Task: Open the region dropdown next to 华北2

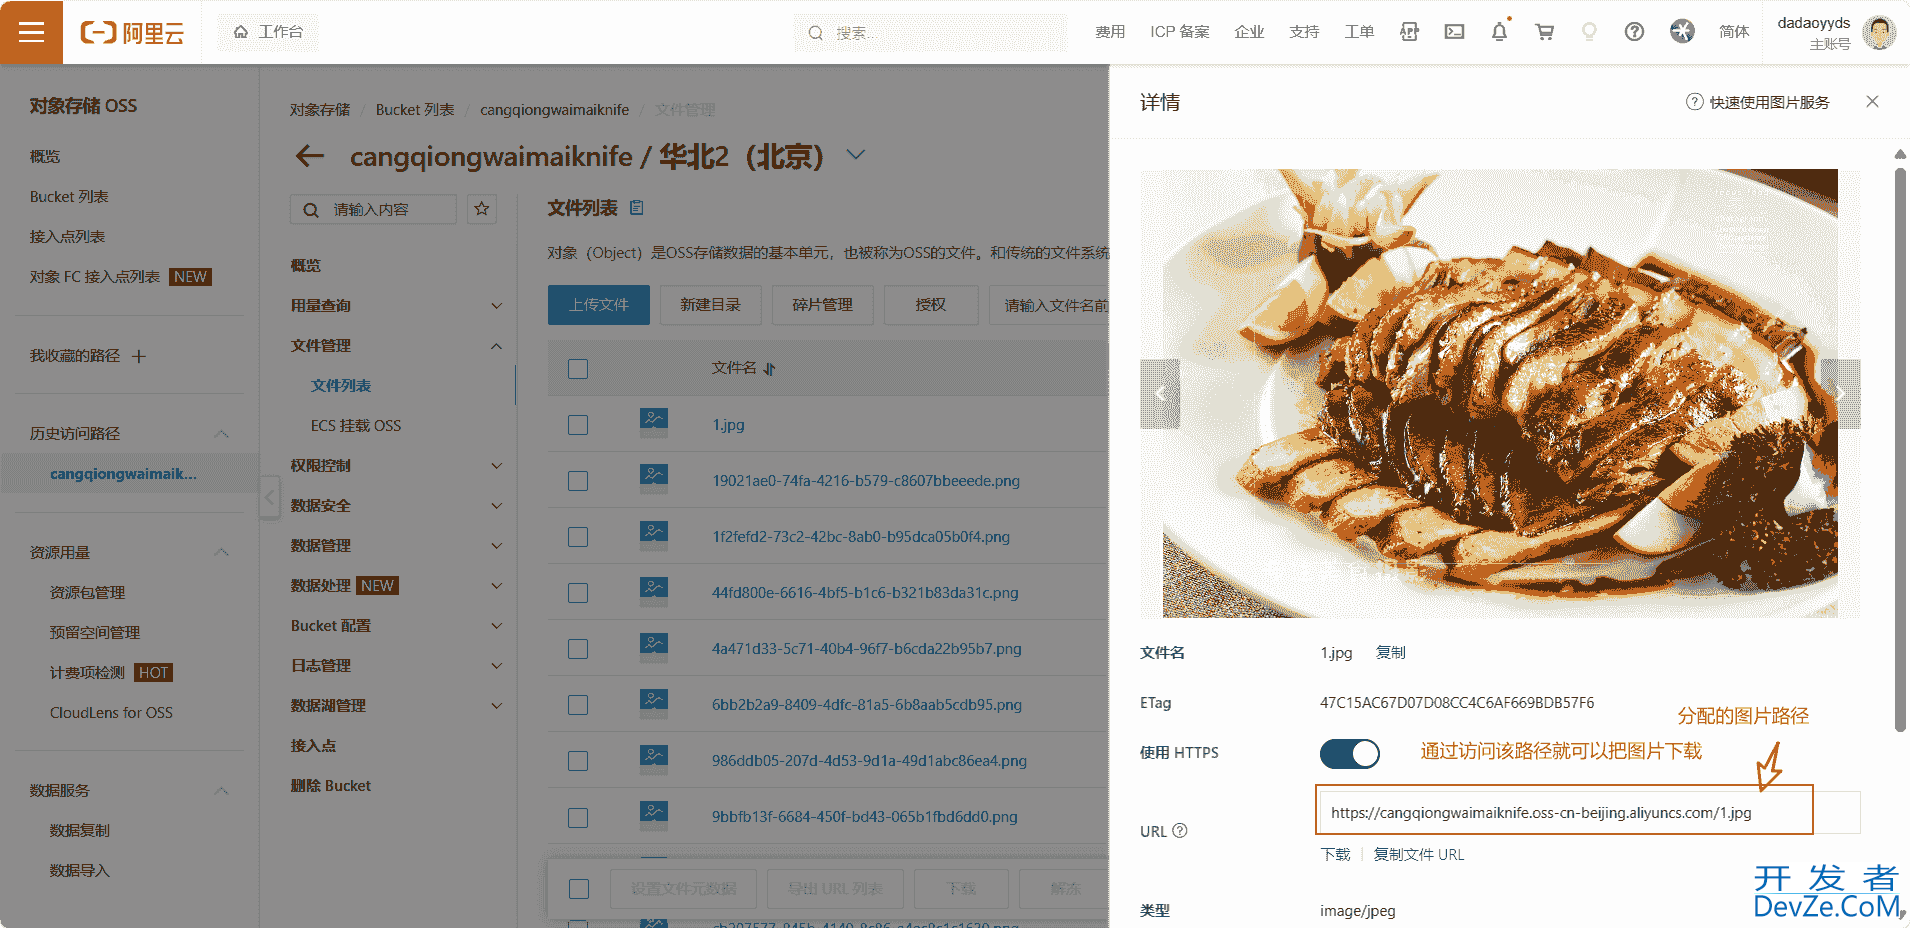Action: click(x=855, y=155)
